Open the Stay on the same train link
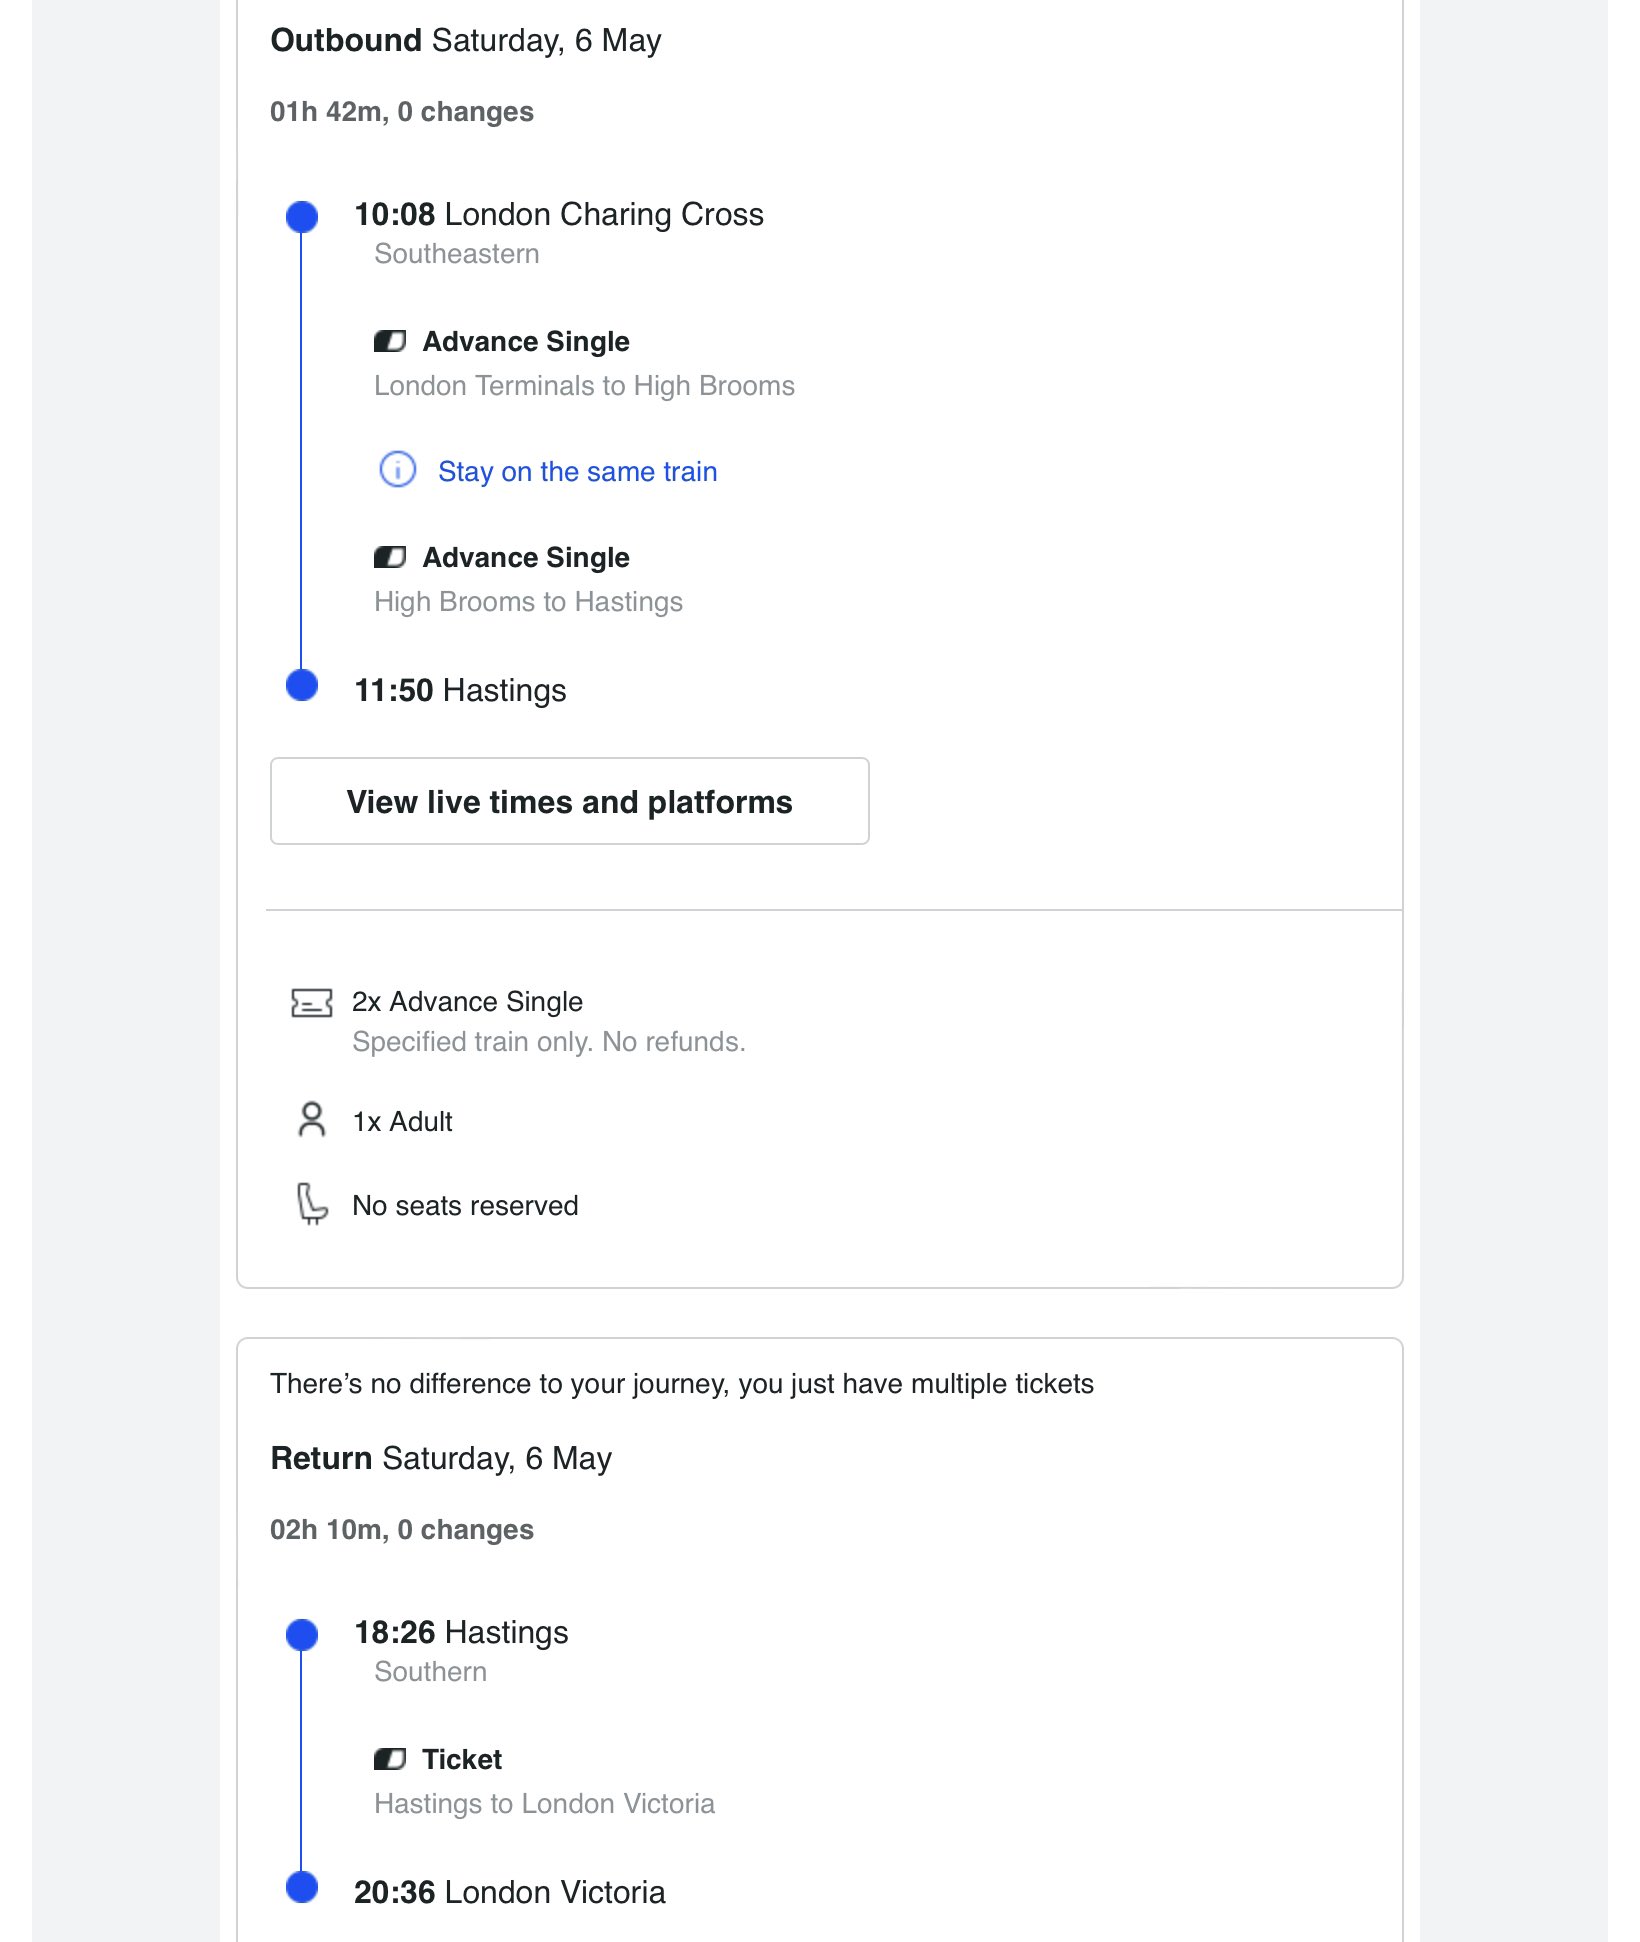 pyautogui.click(x=577, y=471)
